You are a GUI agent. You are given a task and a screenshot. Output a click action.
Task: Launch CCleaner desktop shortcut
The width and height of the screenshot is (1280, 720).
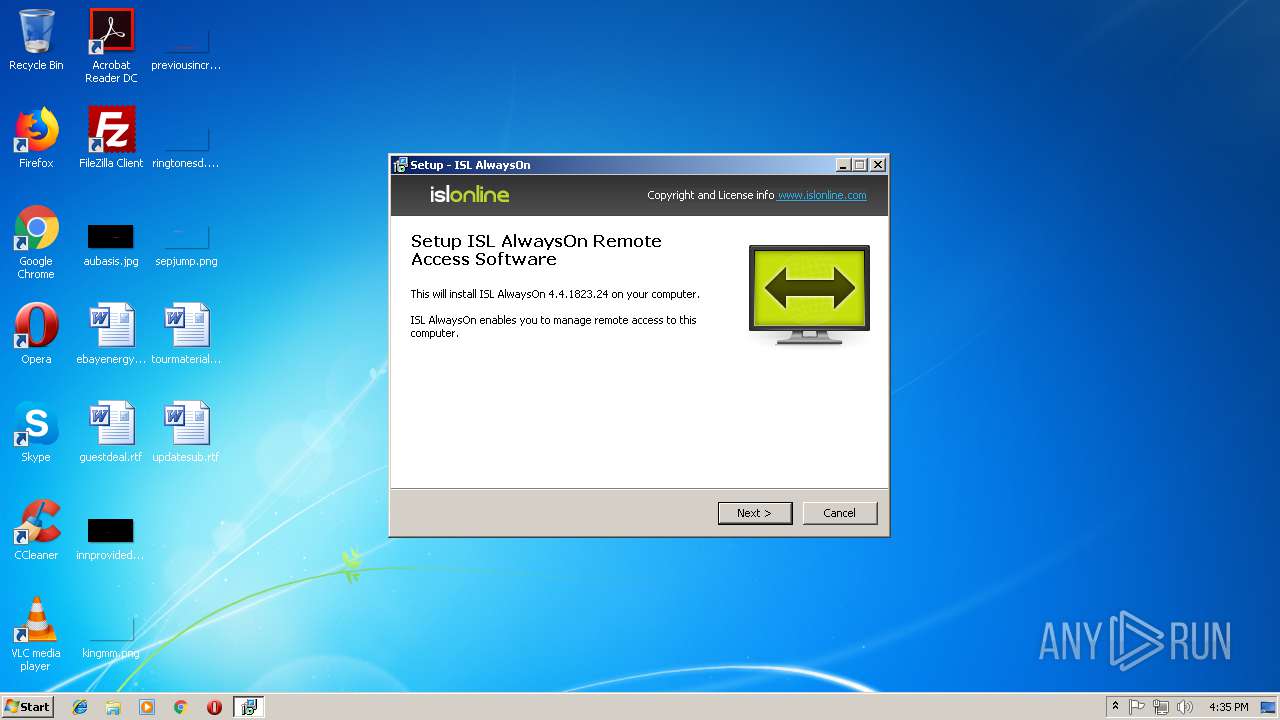(x=36, y=530)
